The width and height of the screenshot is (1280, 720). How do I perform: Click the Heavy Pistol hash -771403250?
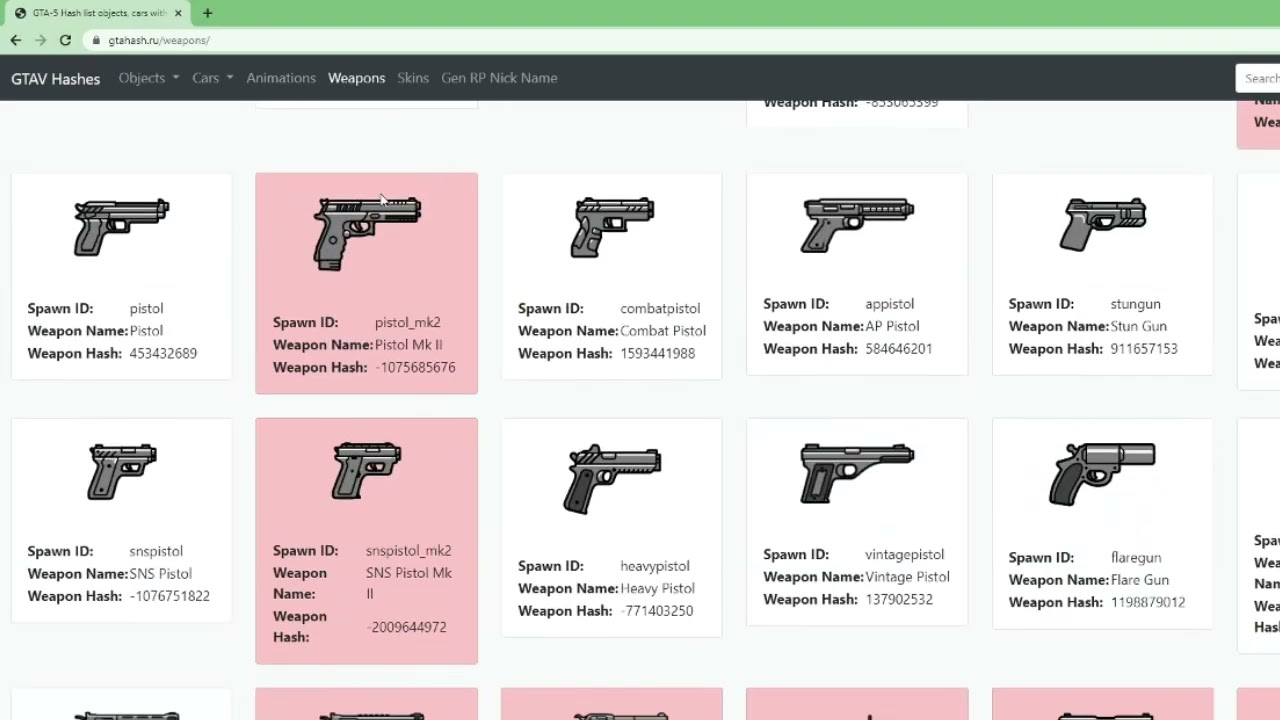point(656,611)
